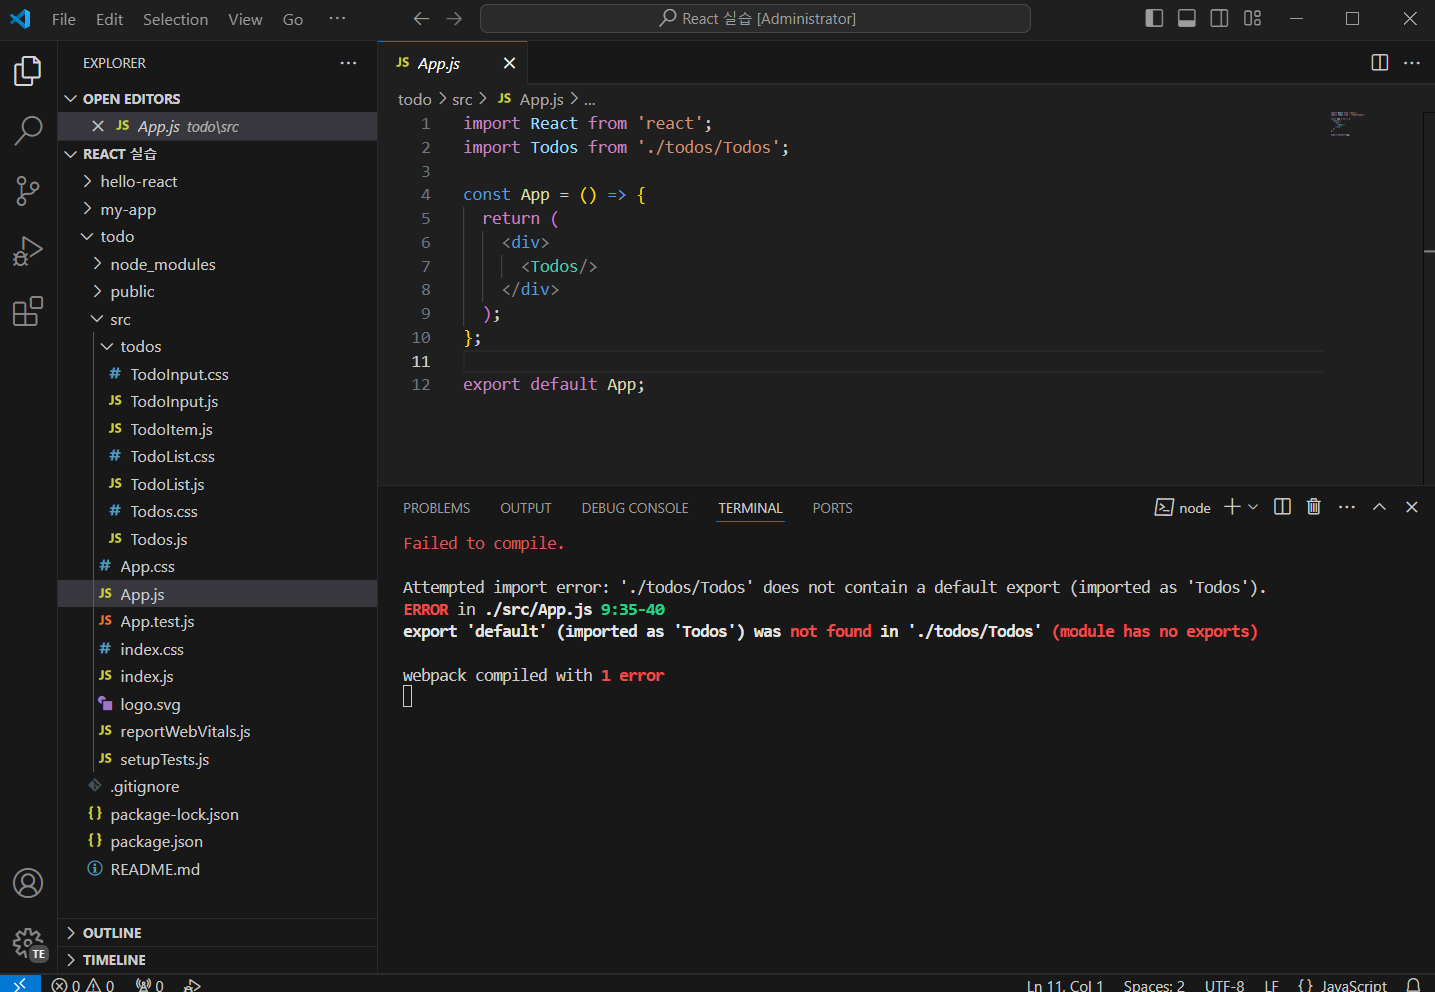Open the Accounts menu icon
Image resolution: width=1435 pixels, height=992 pixels.
pos(28,883)
